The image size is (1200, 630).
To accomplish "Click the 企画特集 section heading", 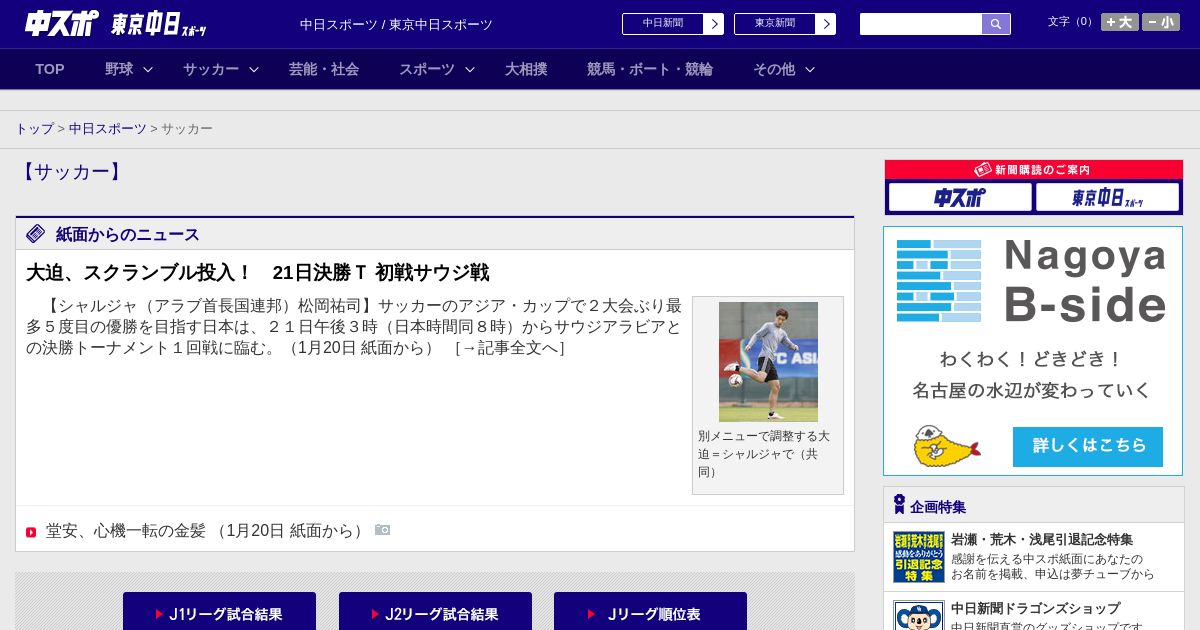I will (x=938, y=507).
